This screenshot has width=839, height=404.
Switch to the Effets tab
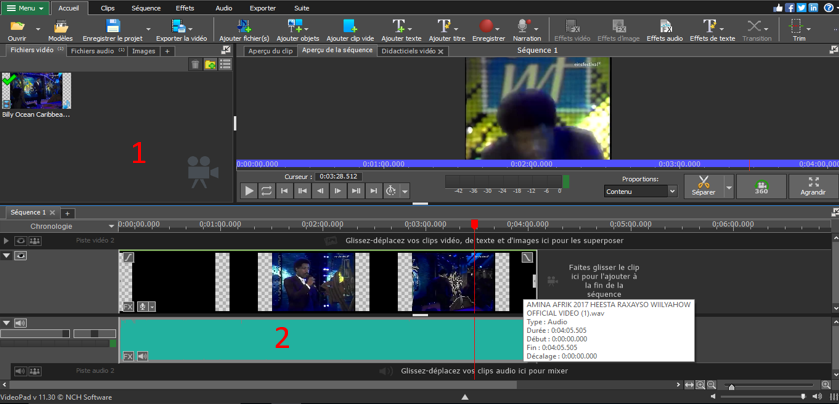pos(185,8)
